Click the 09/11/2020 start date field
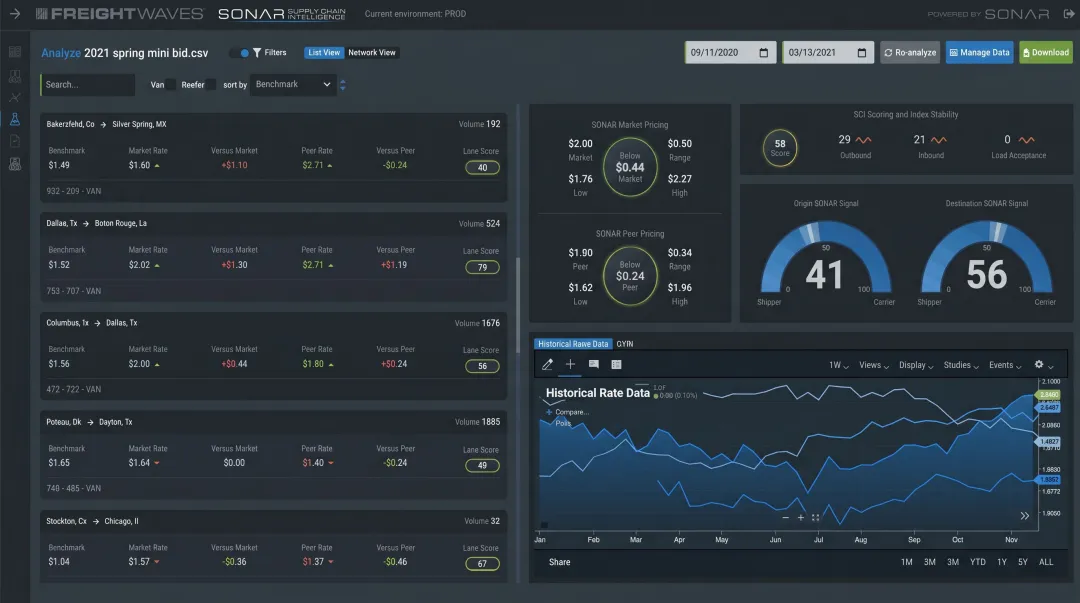 (730, 52)
